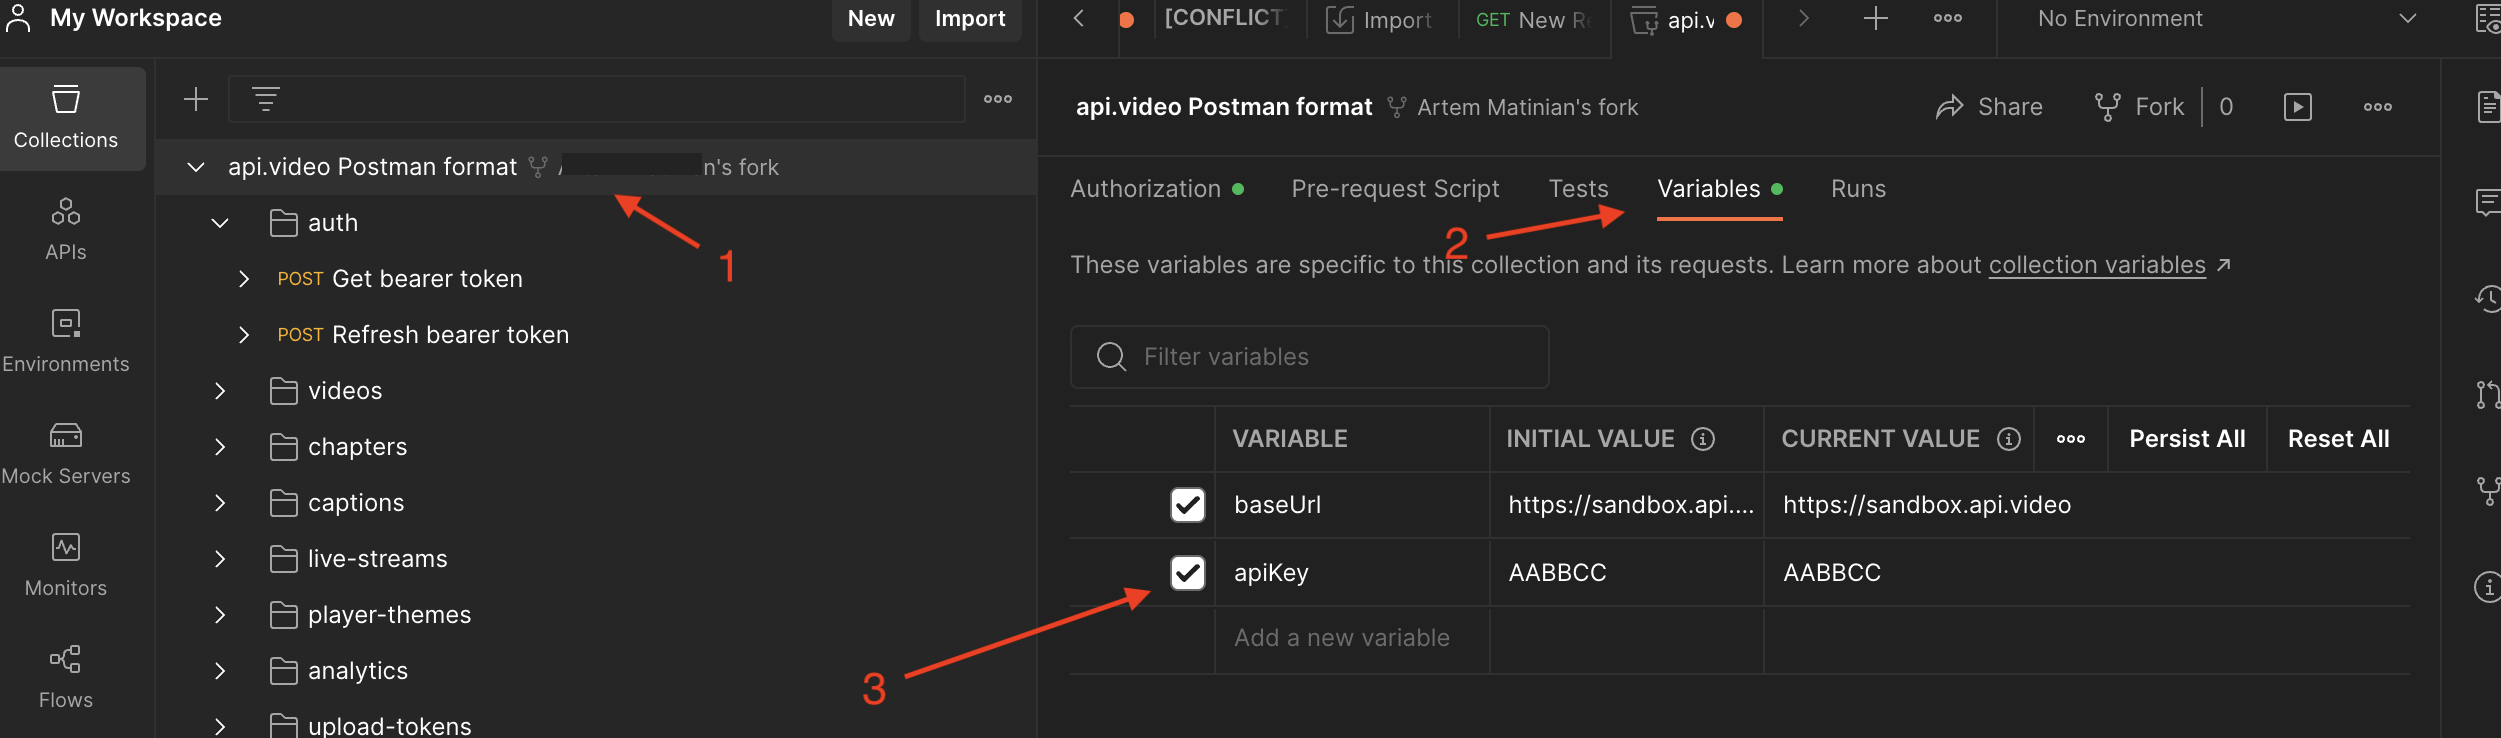
Task: Collapse the api.video Postman format collection
Action: [x=196, y=167]
